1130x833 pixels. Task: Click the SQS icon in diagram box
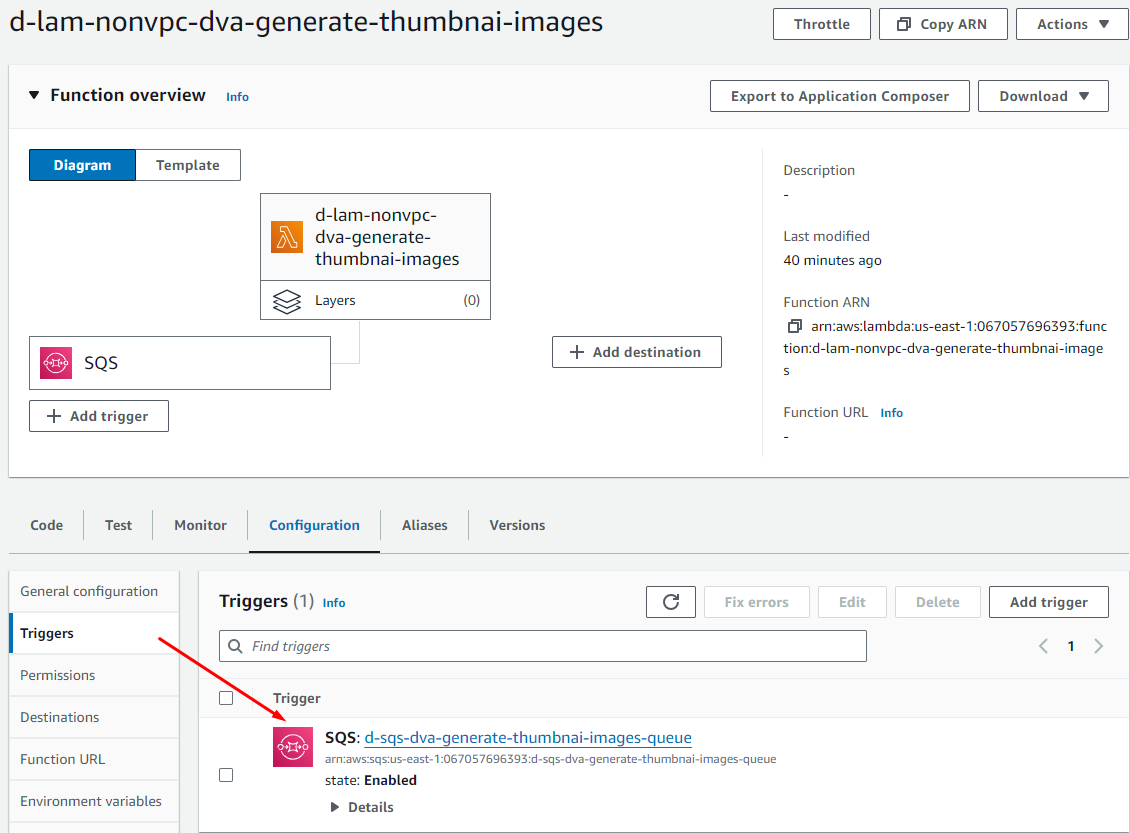pos(56,363)
